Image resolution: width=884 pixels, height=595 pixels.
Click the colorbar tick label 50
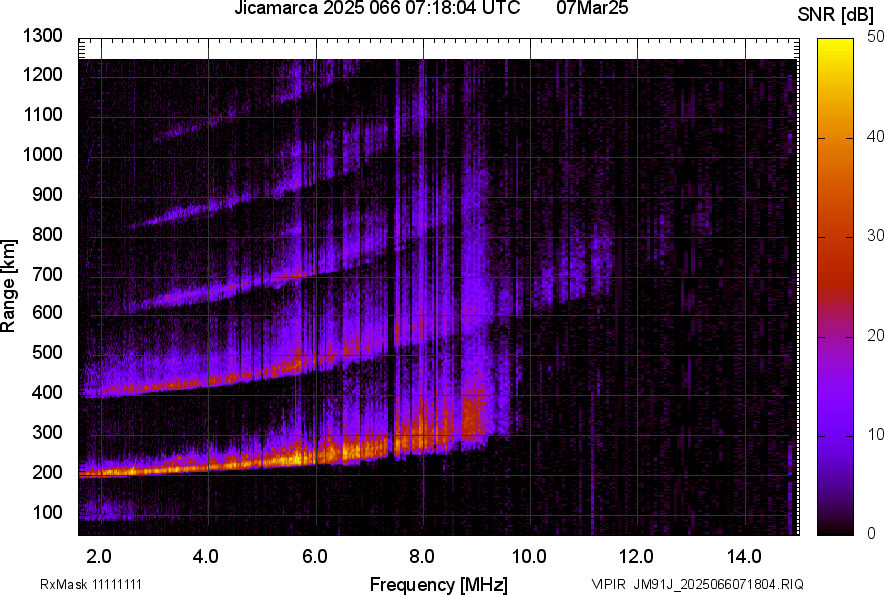pyautogui.click(x=876, y=37)
